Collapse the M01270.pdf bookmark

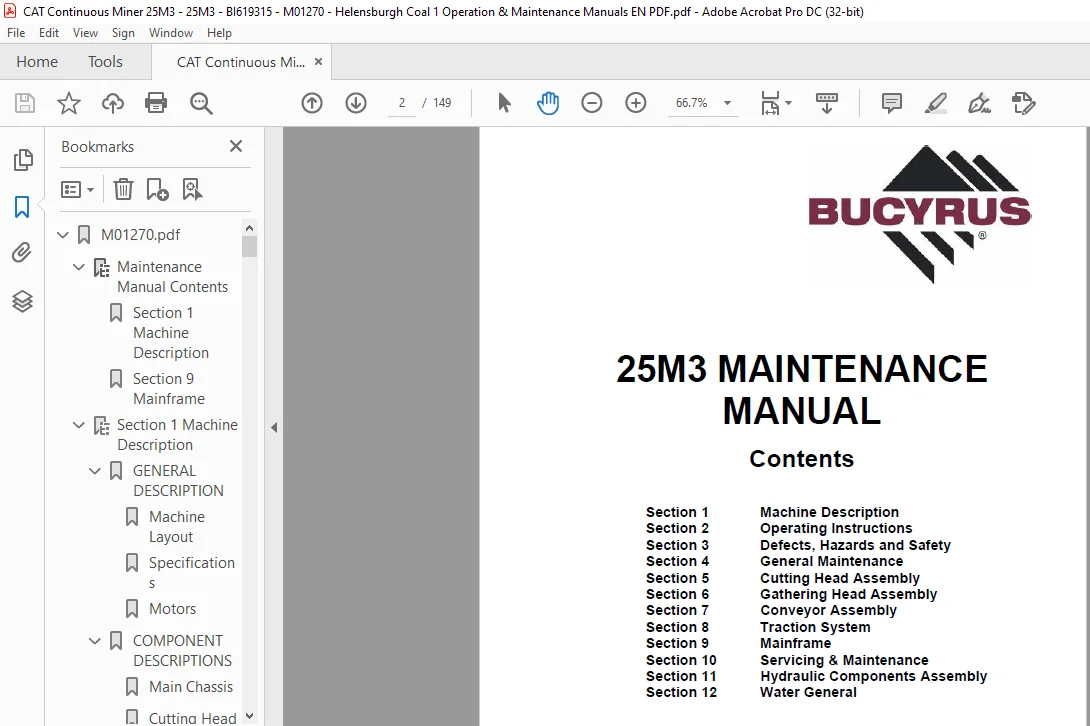(63, 235)
